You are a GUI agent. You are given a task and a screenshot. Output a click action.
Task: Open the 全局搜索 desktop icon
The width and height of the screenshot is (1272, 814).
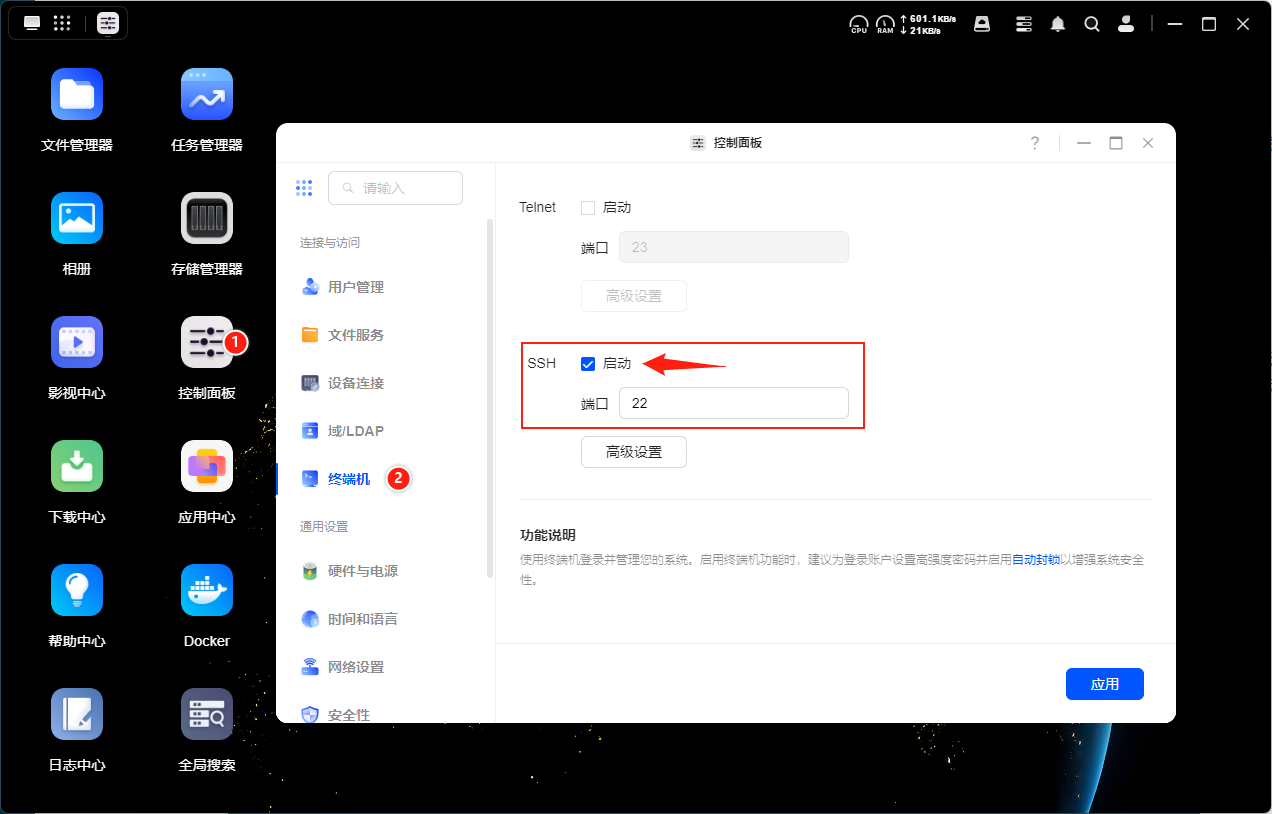(207, 714)
